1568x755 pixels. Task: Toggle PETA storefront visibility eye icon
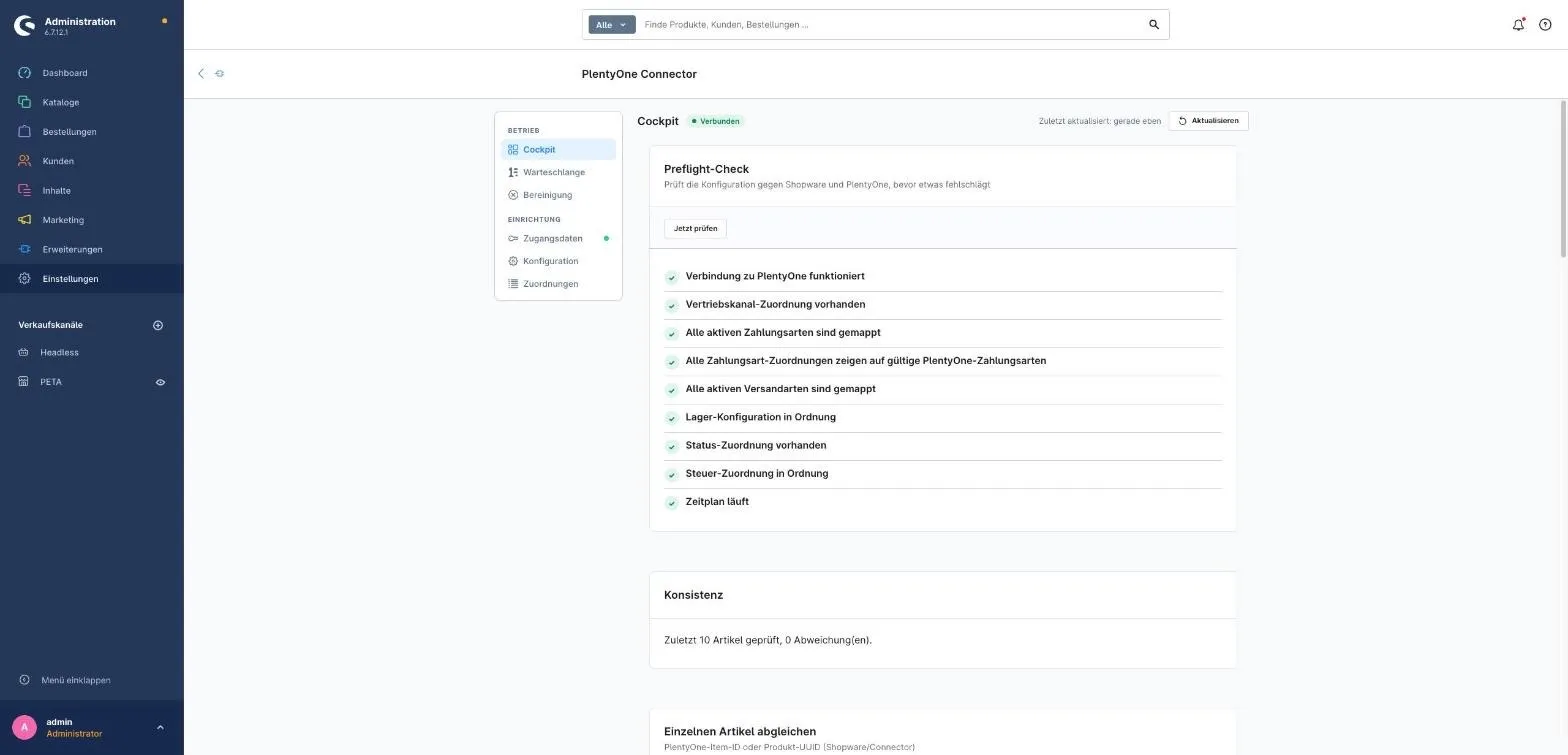click(160, 382)
